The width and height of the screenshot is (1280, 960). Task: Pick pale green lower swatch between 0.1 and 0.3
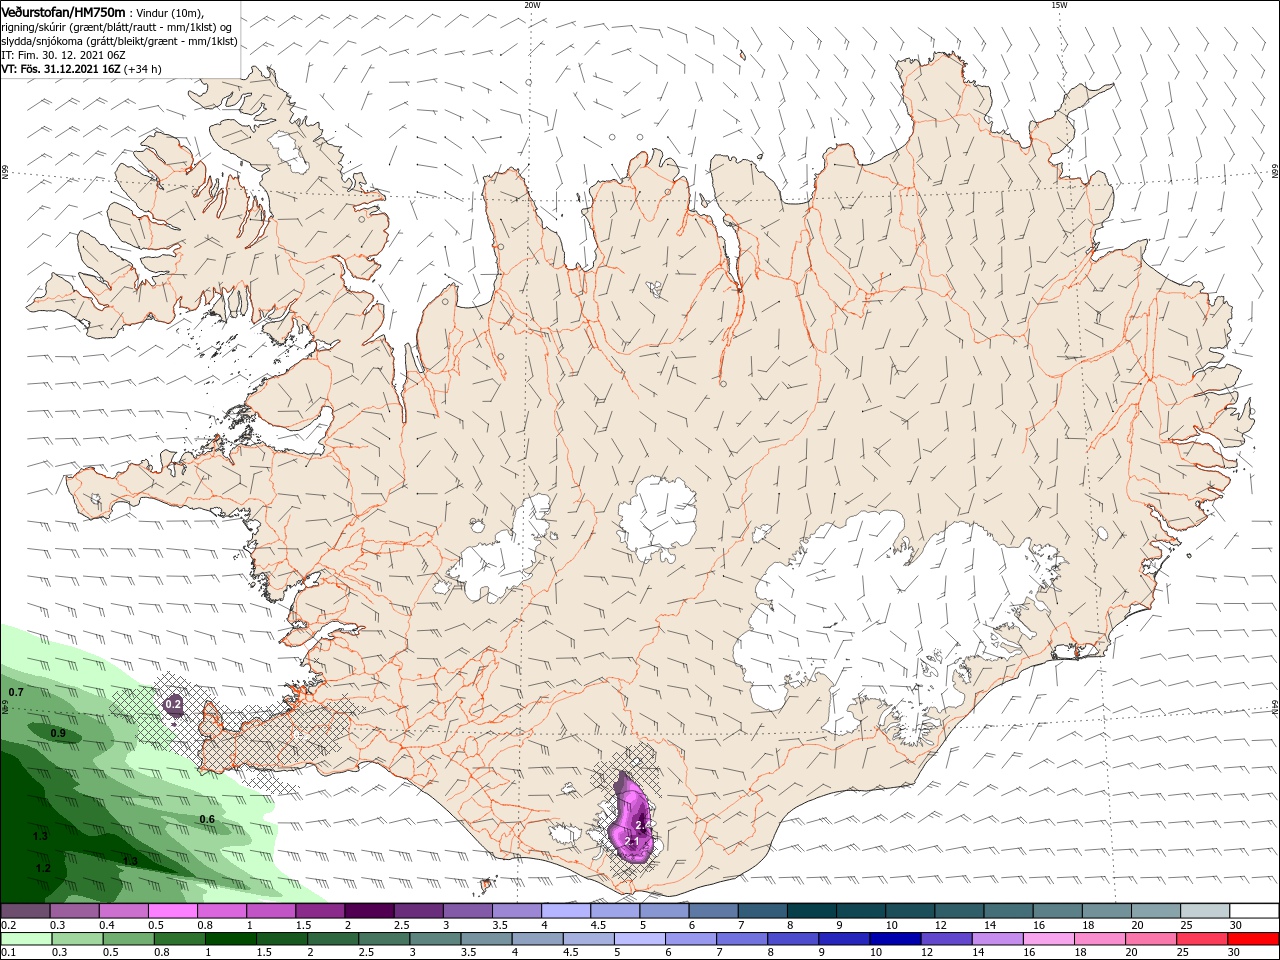[25, 939]
